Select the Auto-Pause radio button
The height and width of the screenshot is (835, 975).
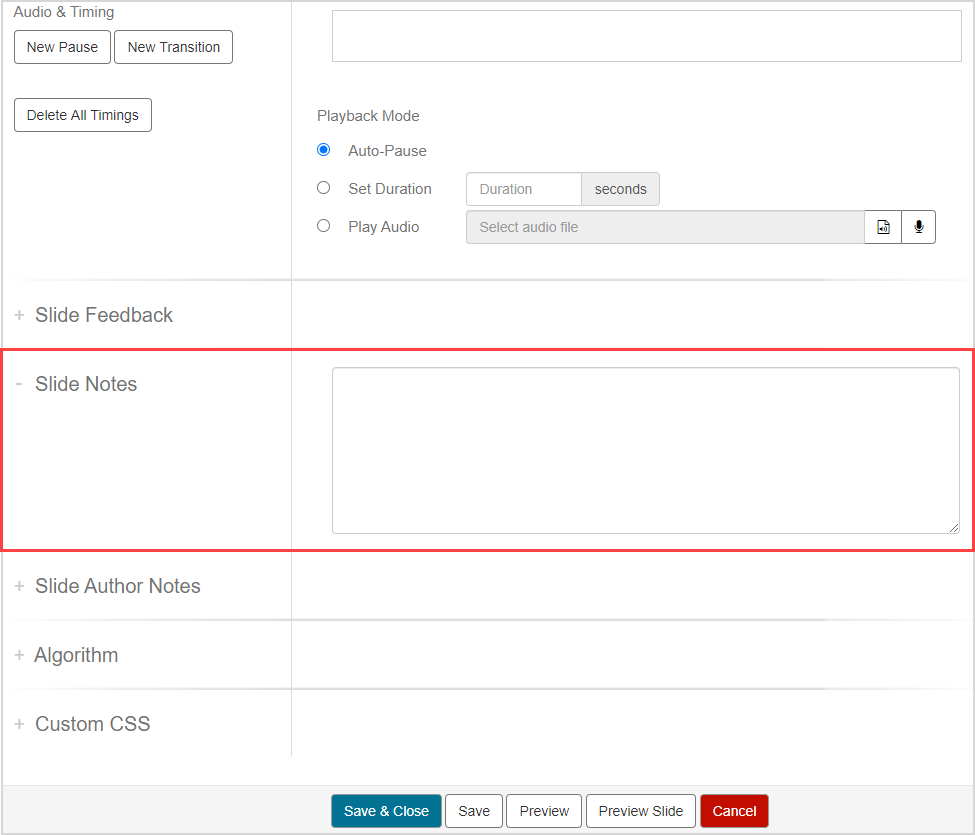(x=323, y=150)
